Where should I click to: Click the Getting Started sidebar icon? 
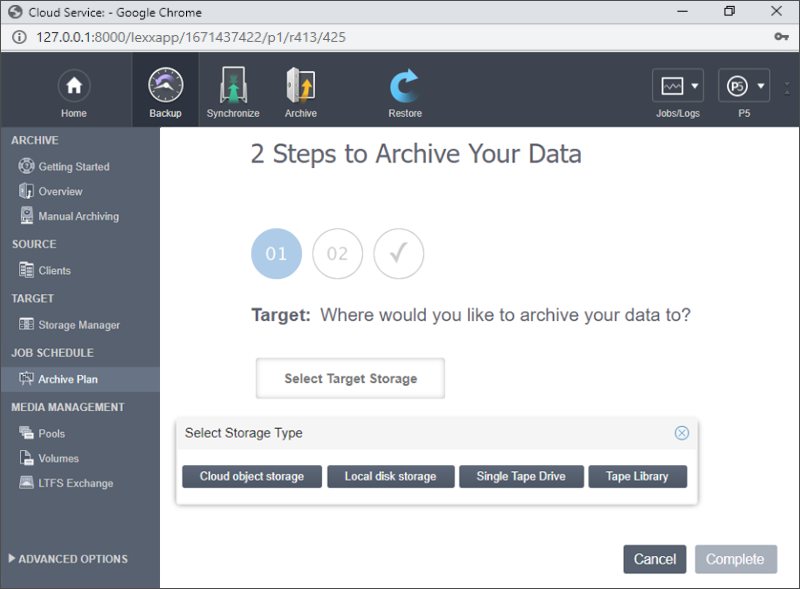point(26,166)
